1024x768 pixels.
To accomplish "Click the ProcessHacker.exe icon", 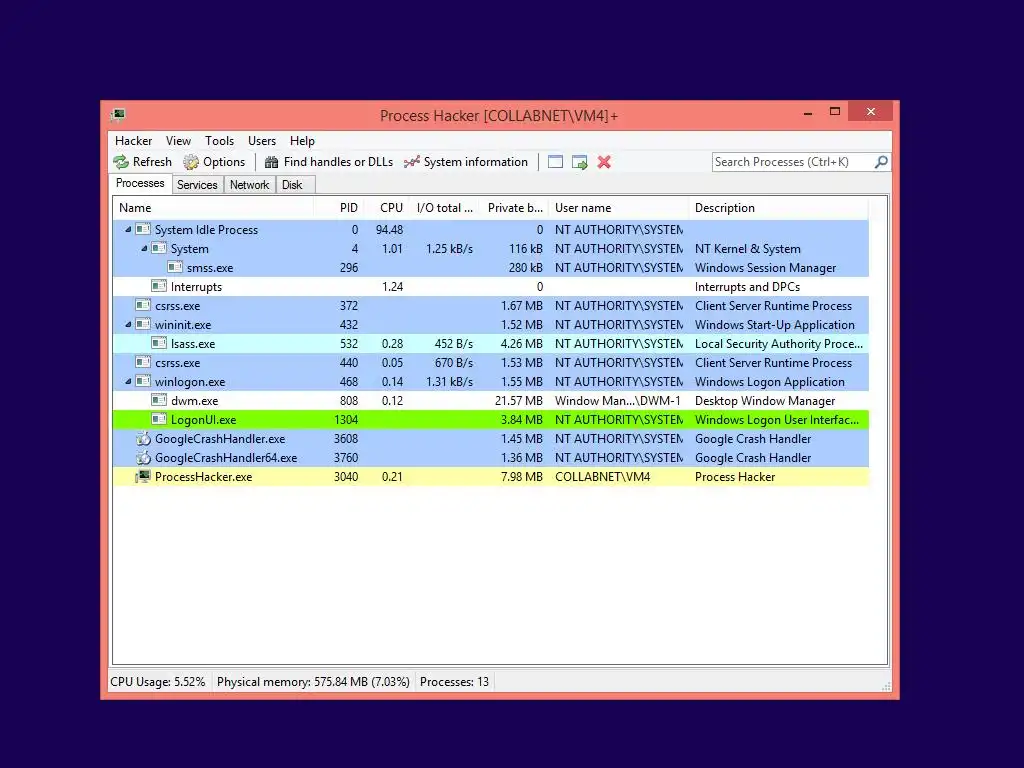I will (143, 476).
